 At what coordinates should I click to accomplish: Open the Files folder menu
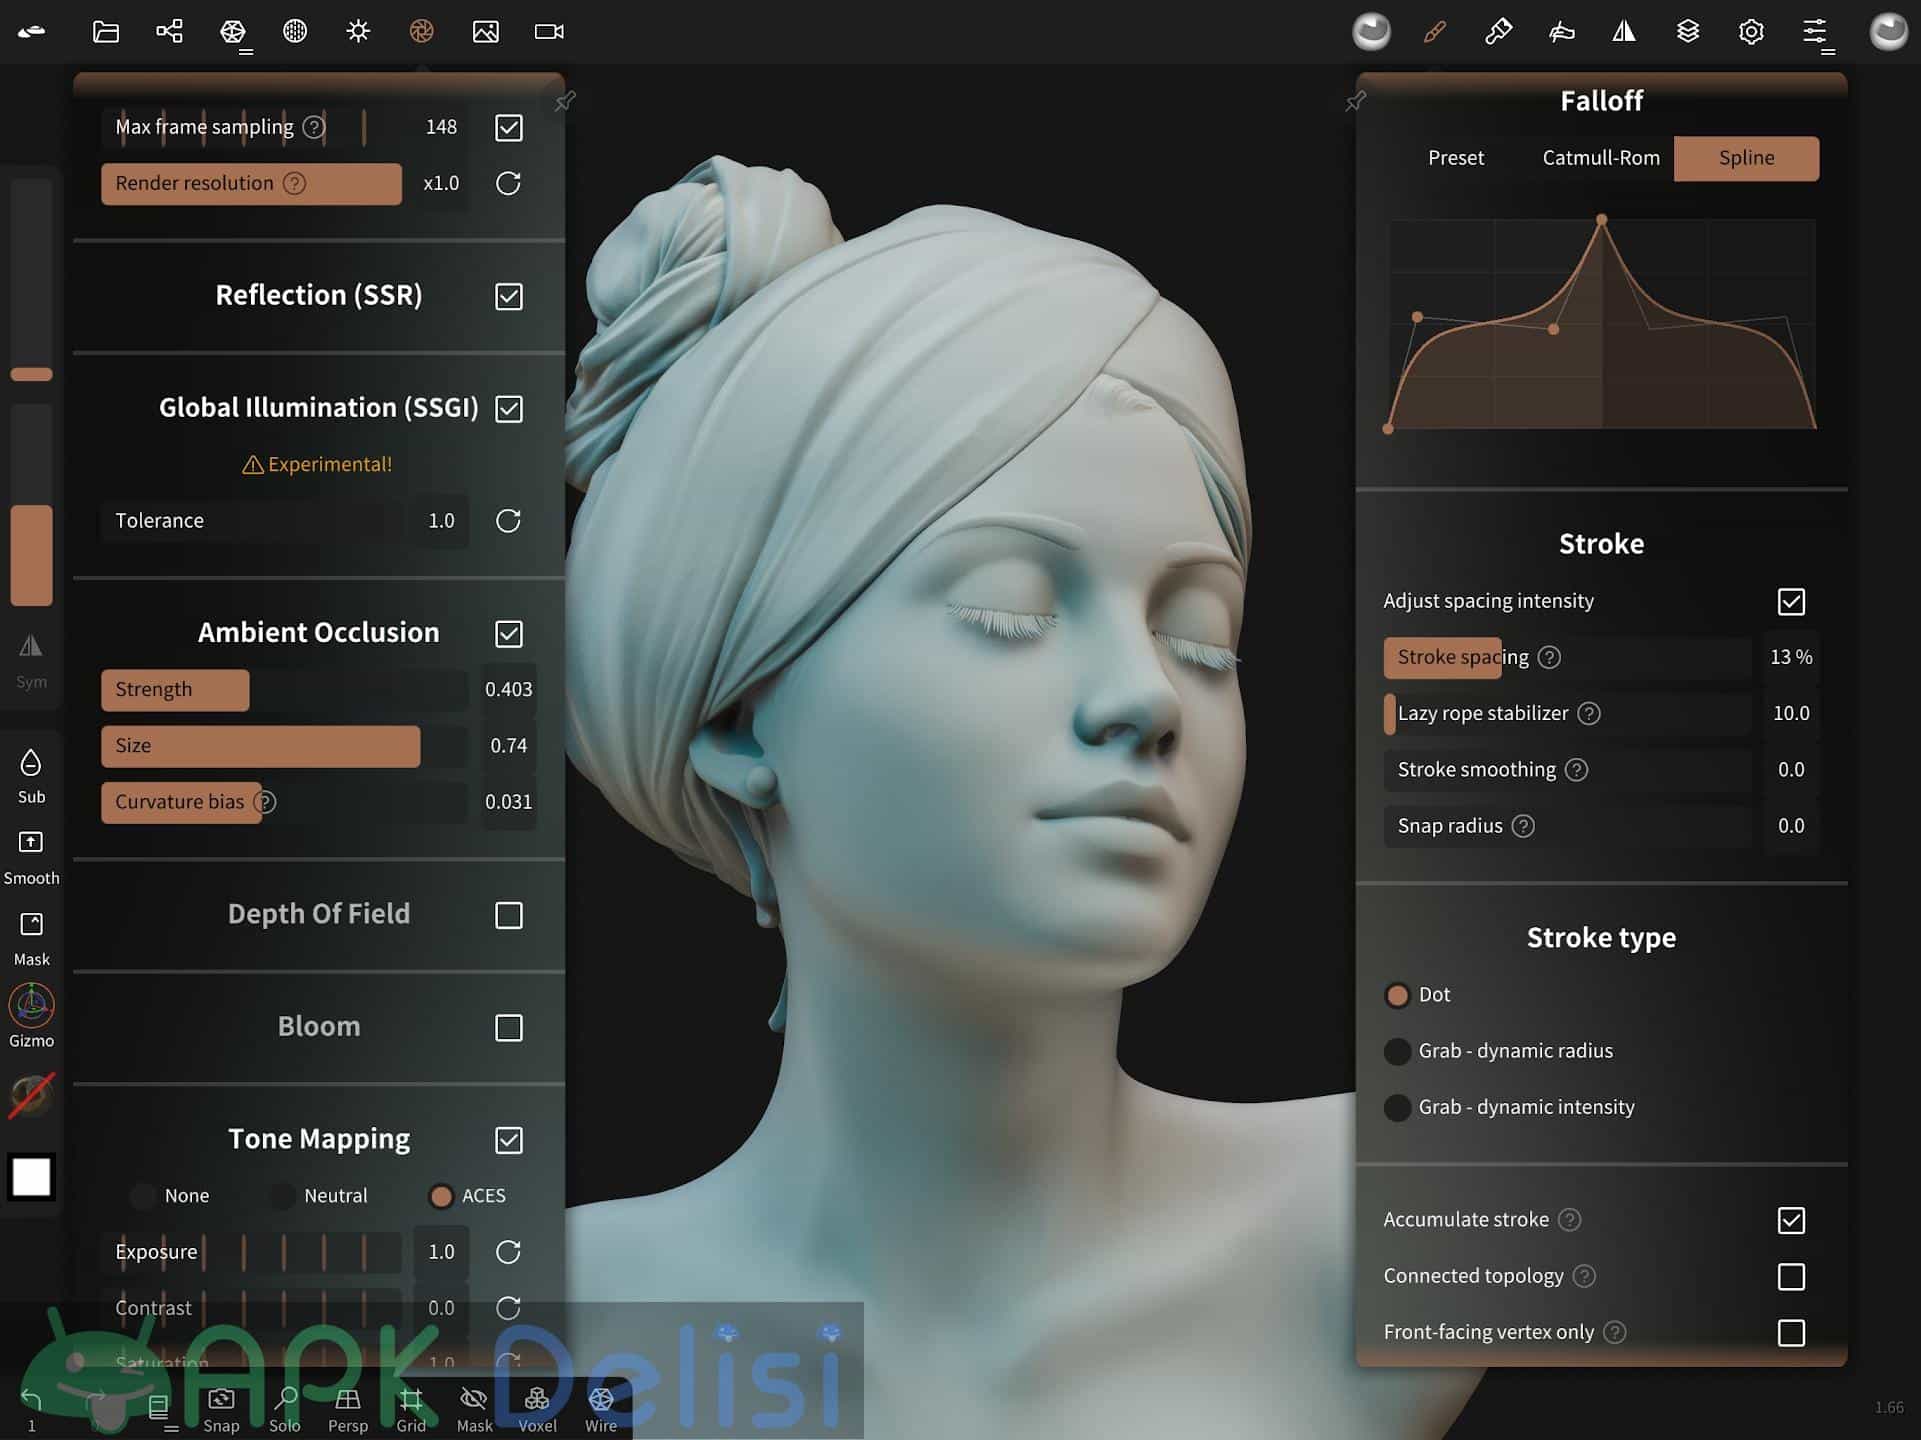point(106,32)
